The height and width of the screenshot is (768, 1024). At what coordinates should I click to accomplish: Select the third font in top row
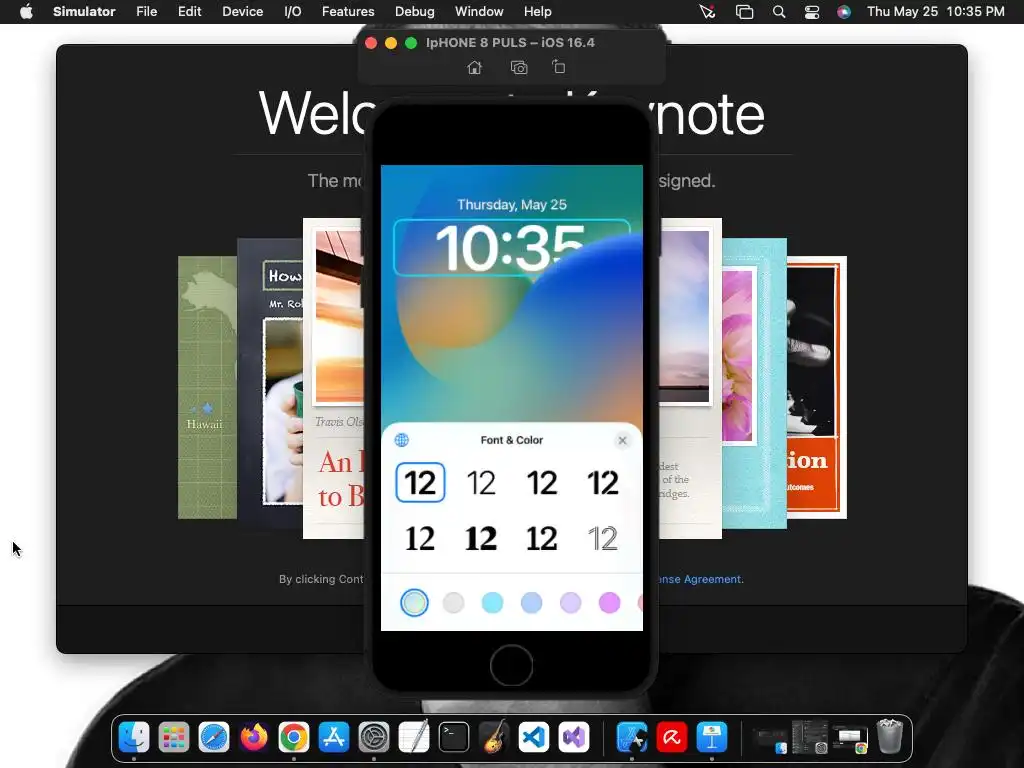point(542,483)
